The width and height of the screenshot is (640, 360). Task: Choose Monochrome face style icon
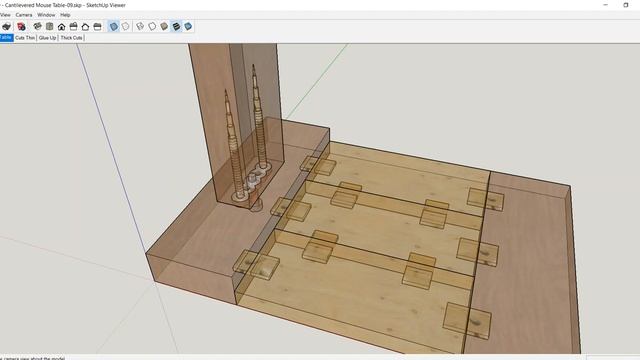point(188,27)
